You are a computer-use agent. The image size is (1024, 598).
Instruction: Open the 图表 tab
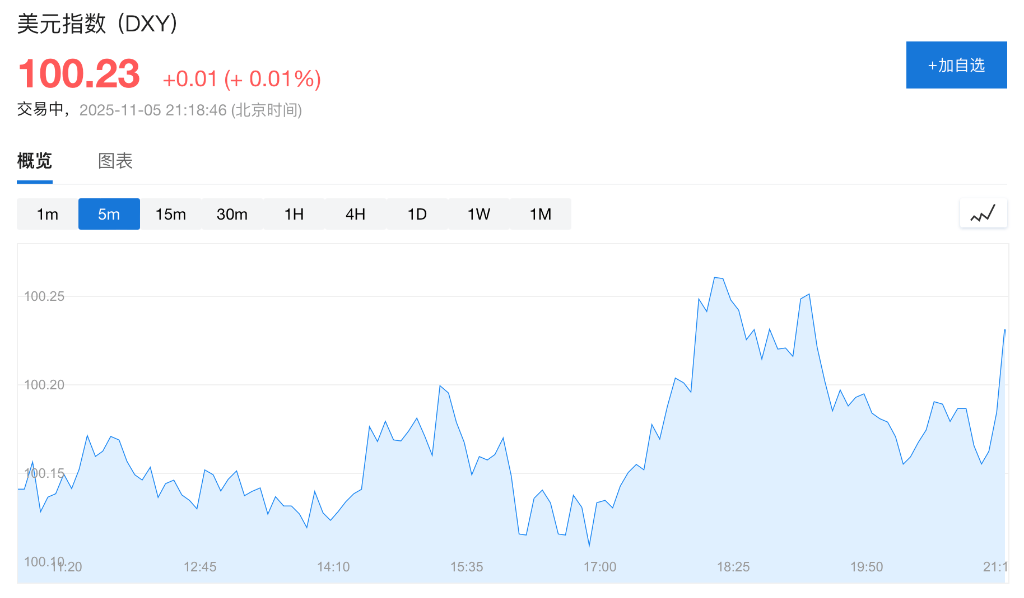pyautogui.click(x=115, y=161)
